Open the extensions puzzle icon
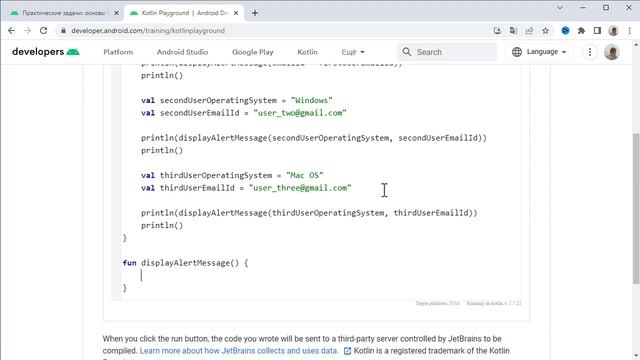This screenshot has height=360, width=640. (581, 31)
